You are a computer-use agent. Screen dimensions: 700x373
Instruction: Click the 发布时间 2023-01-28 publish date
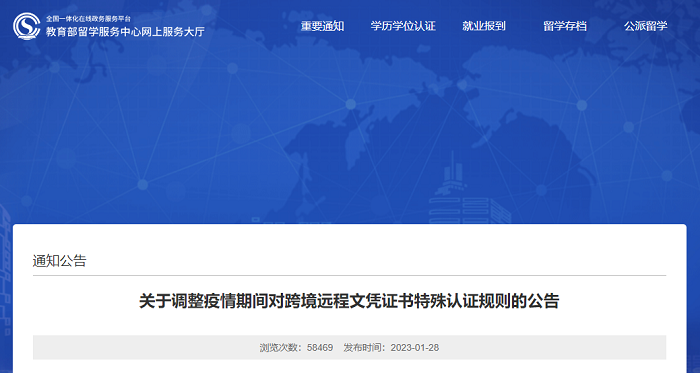tap(391, 348)
